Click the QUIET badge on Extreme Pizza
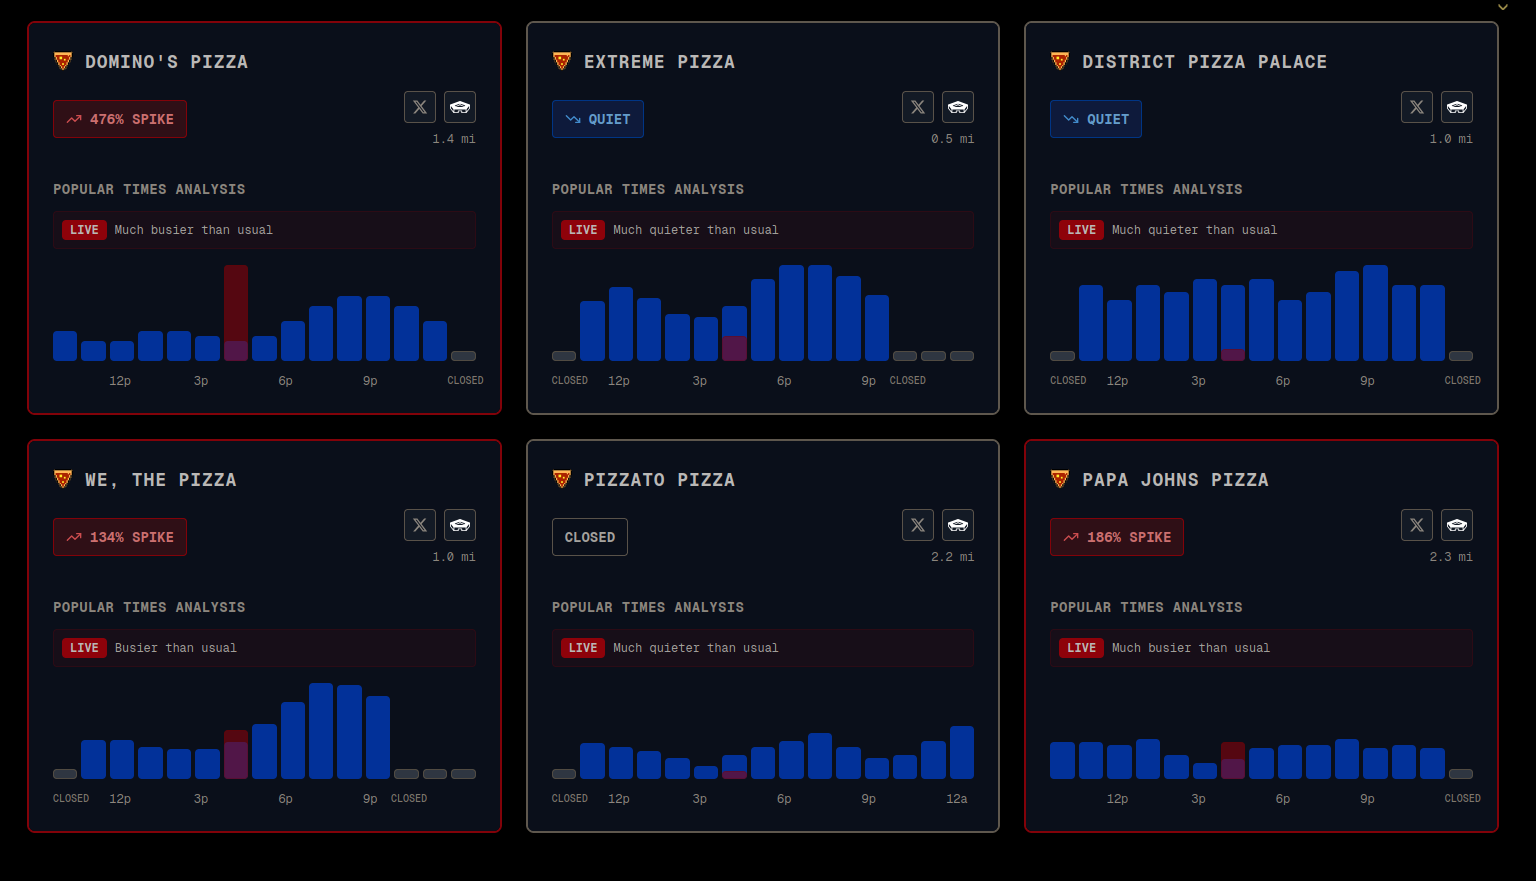Image resolution: width=1536 pixels, height=881 pixels. (x=598, y=119)
